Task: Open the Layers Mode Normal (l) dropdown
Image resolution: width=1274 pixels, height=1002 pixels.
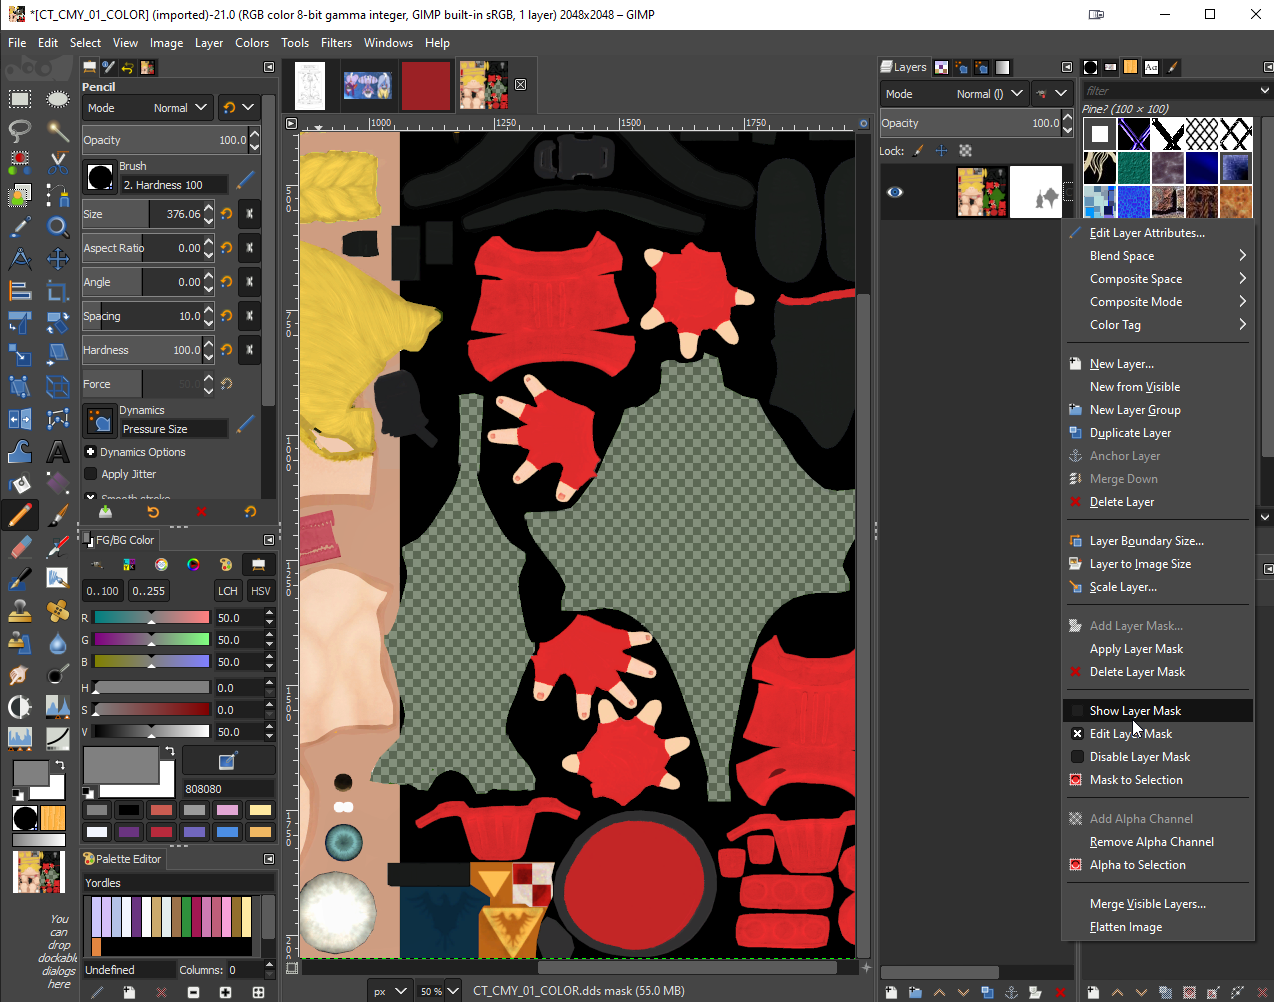Action: click(x=954, y=93)
